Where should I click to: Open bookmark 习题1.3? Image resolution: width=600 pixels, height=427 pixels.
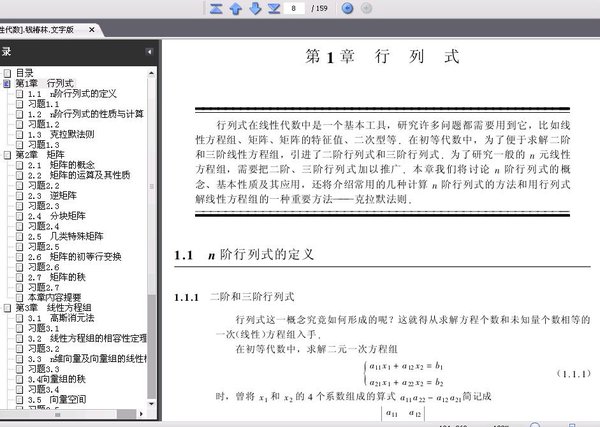(x=43, y=145)
